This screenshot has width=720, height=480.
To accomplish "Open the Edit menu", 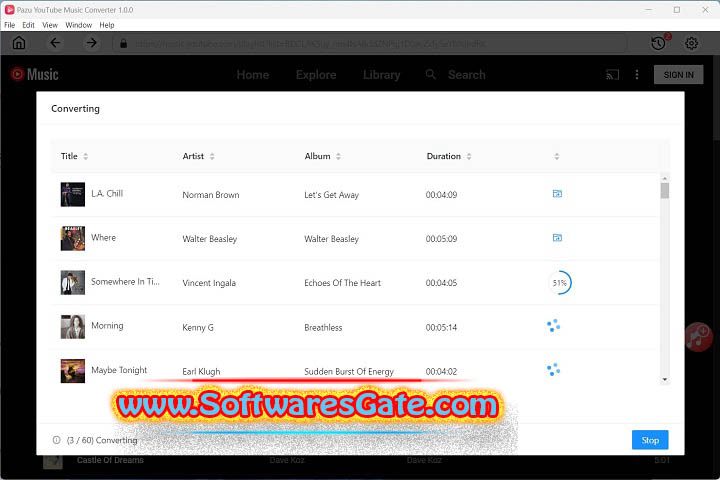I will coord(28,25).
